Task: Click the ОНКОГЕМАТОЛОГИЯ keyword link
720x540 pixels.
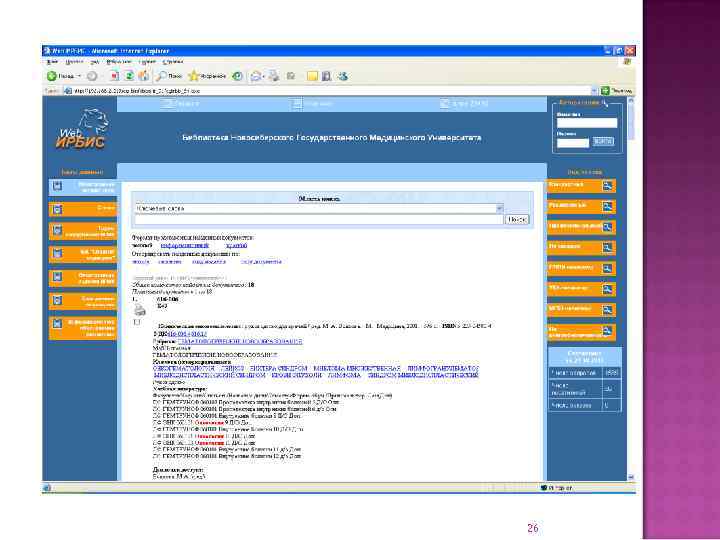Action: coord(183,368)
